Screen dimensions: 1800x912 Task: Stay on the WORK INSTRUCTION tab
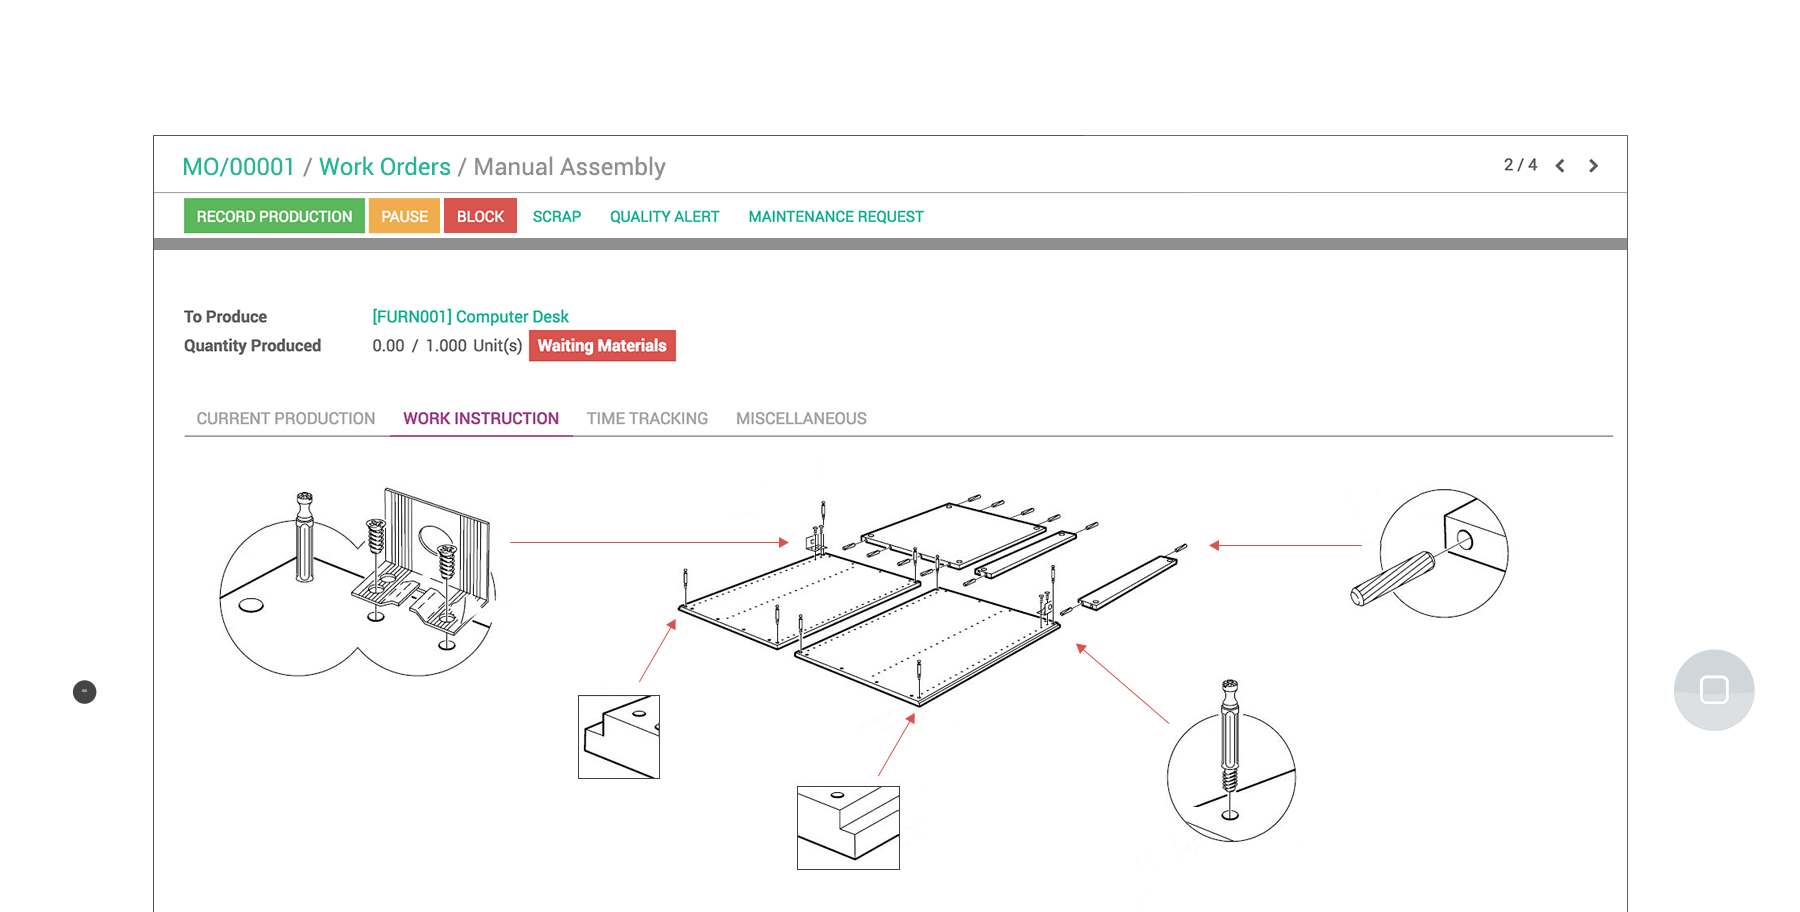(480, 418)
